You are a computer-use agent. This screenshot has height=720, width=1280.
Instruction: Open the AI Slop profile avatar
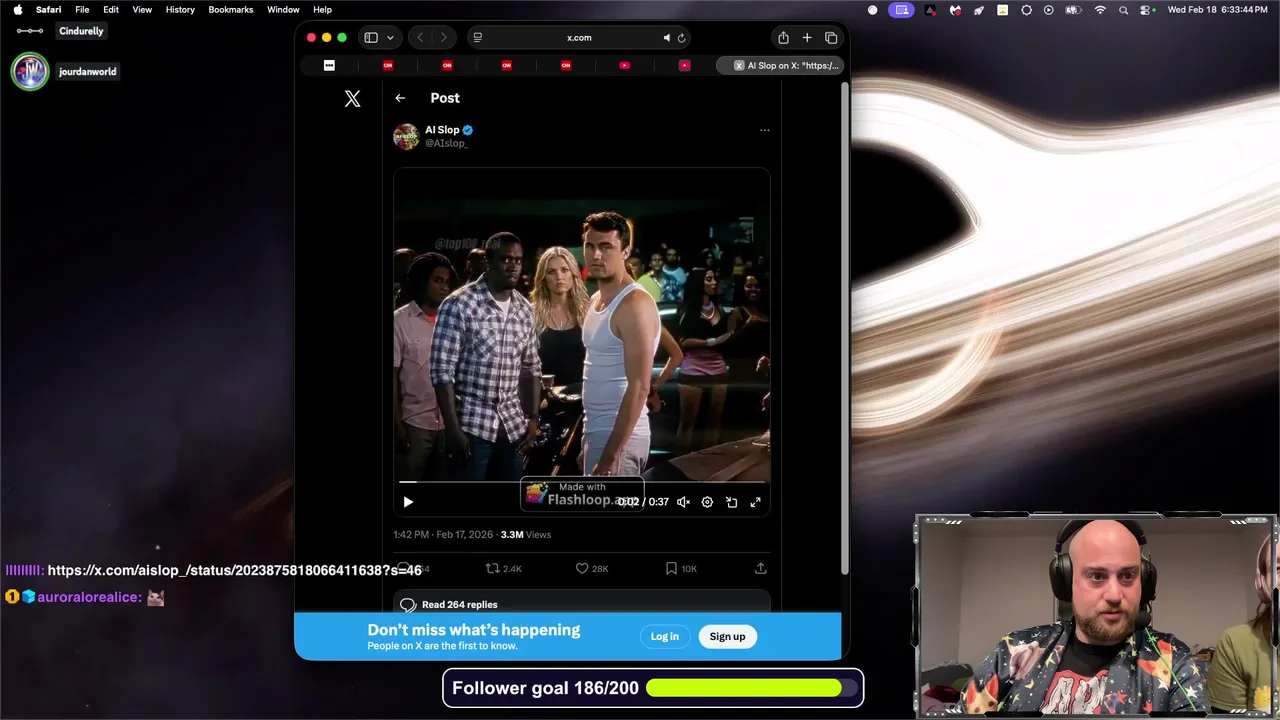point(406,136)
